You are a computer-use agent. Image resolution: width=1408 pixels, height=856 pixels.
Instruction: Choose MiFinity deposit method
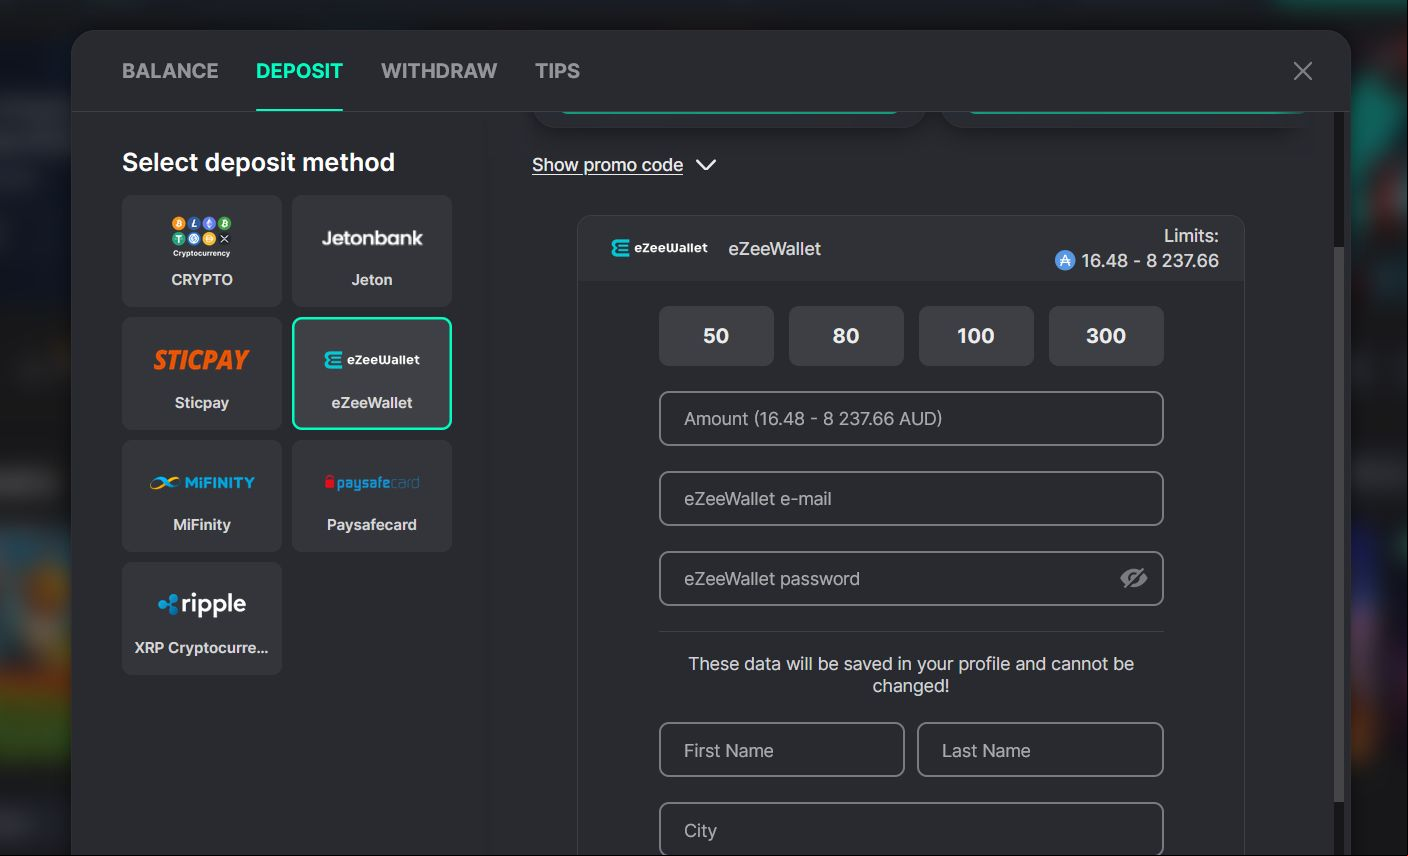(x=202, y=496)
